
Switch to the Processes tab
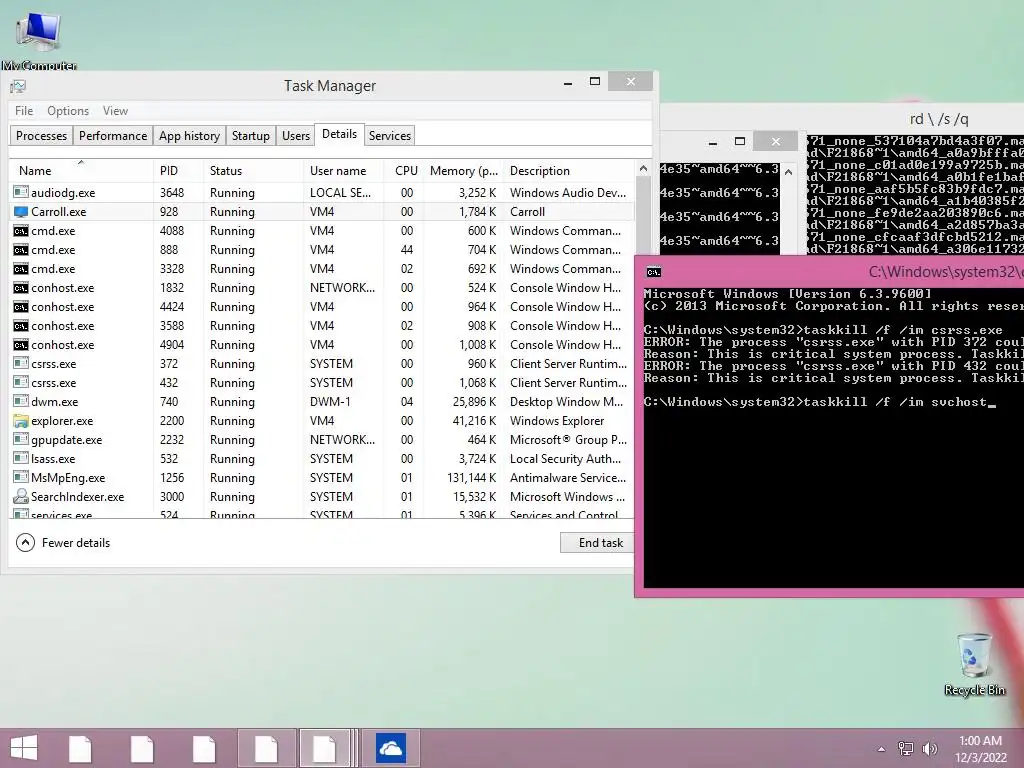[41, 135]
